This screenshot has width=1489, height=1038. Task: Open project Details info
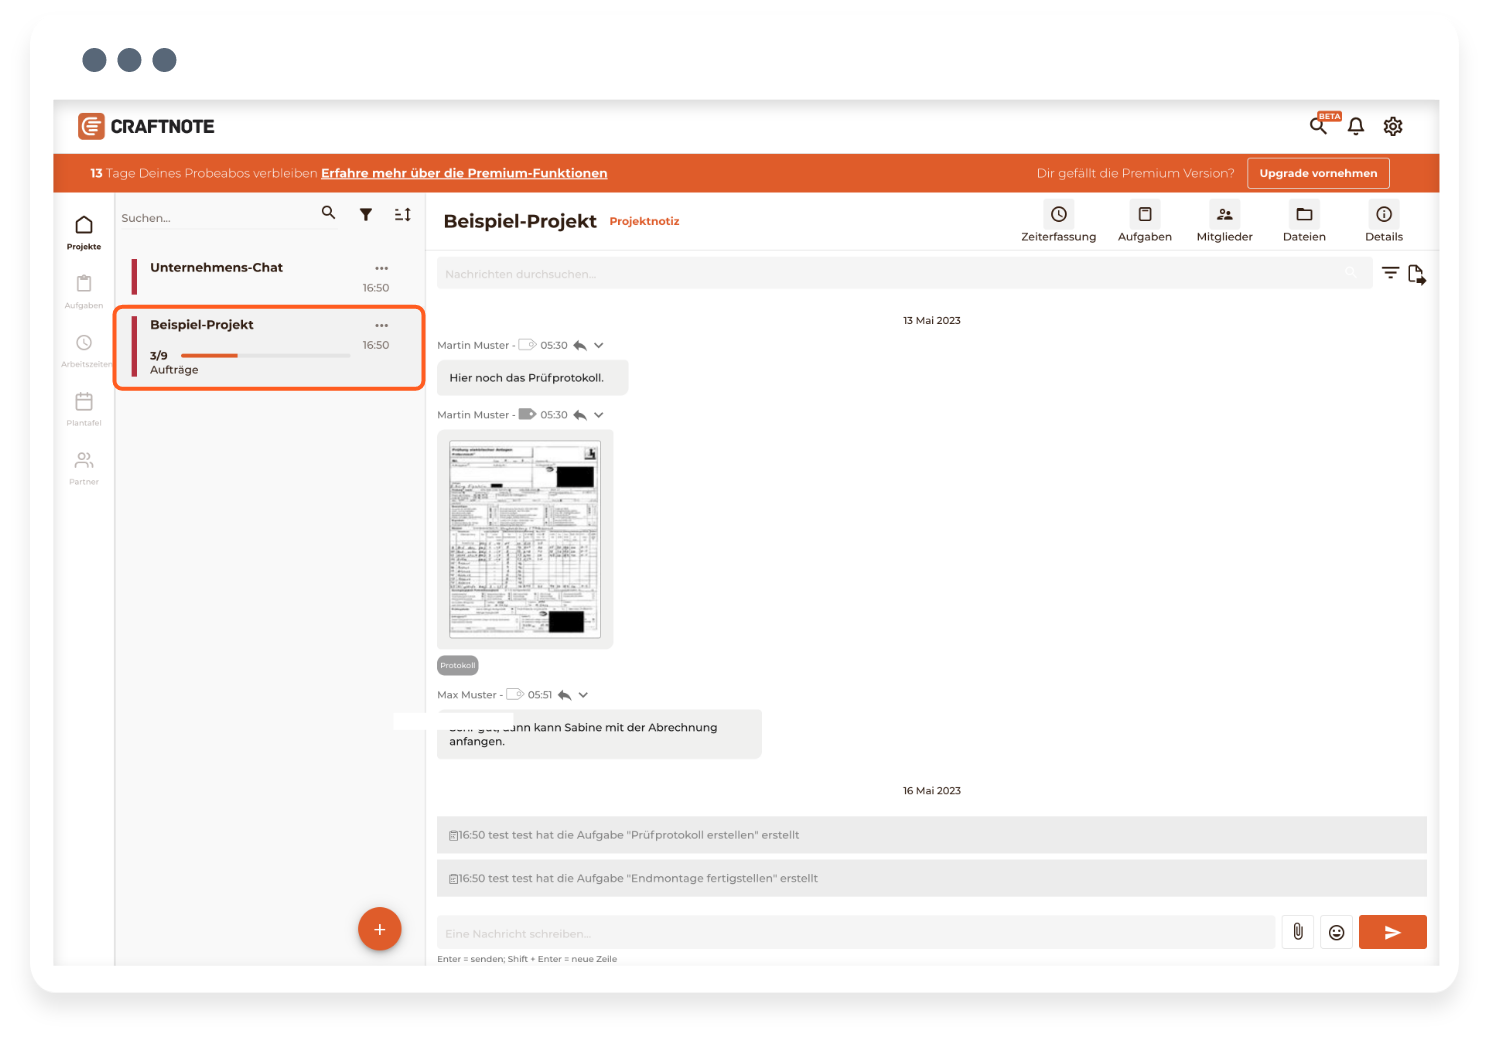click(x=1383, y=214)
